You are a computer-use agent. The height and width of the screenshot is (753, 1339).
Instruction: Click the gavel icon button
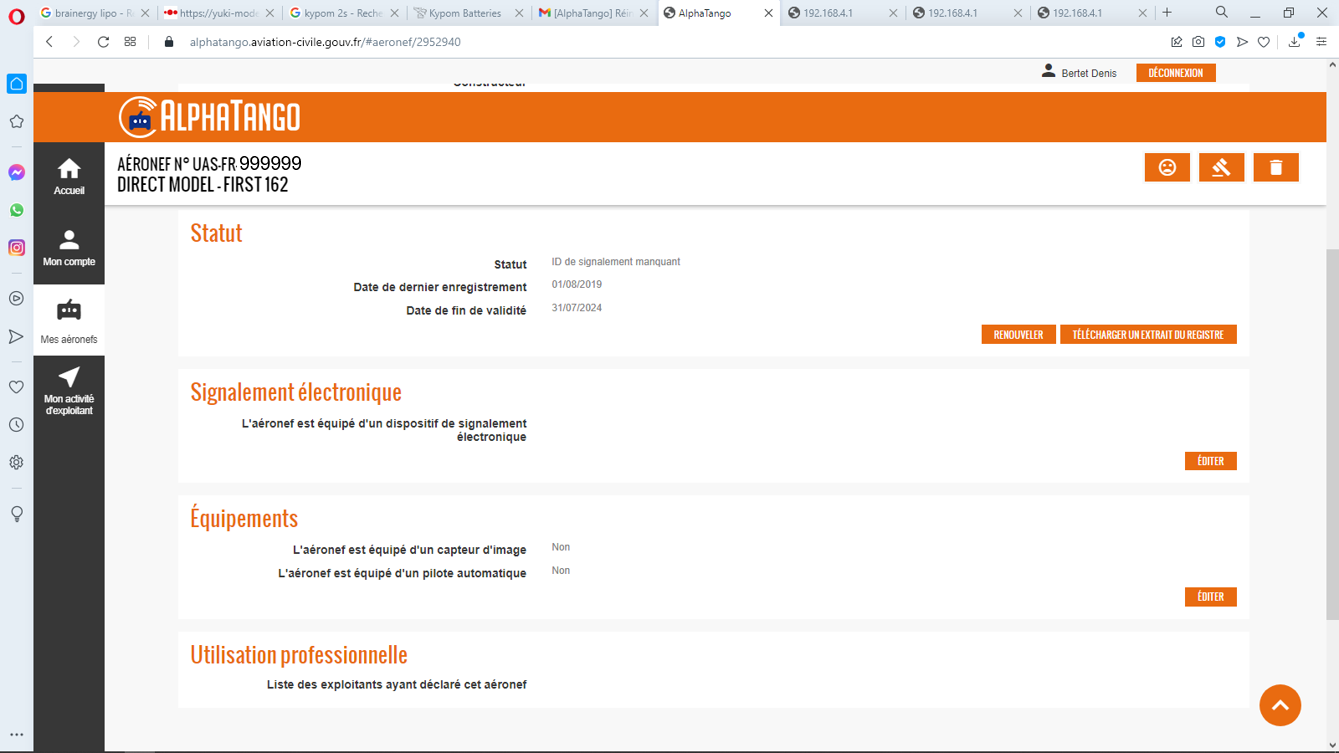(1221, 168)
